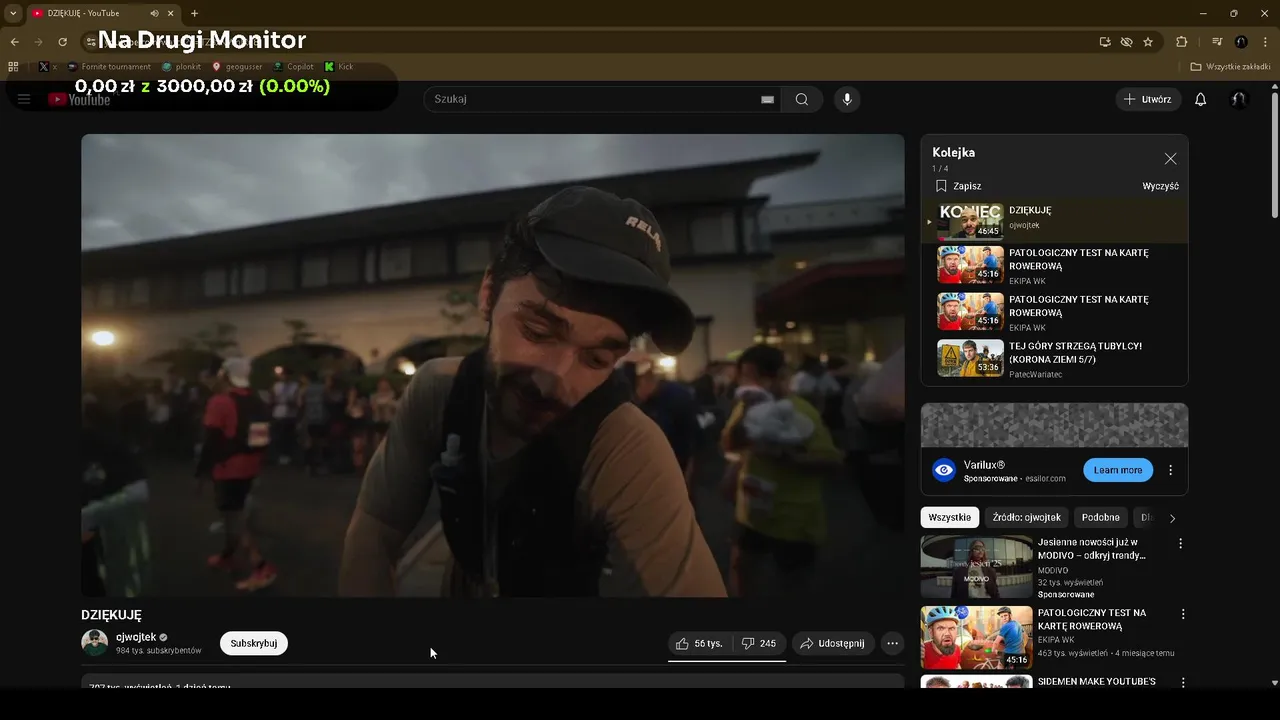
Task: Go back in browser history
Action: [x=14, y=42]
